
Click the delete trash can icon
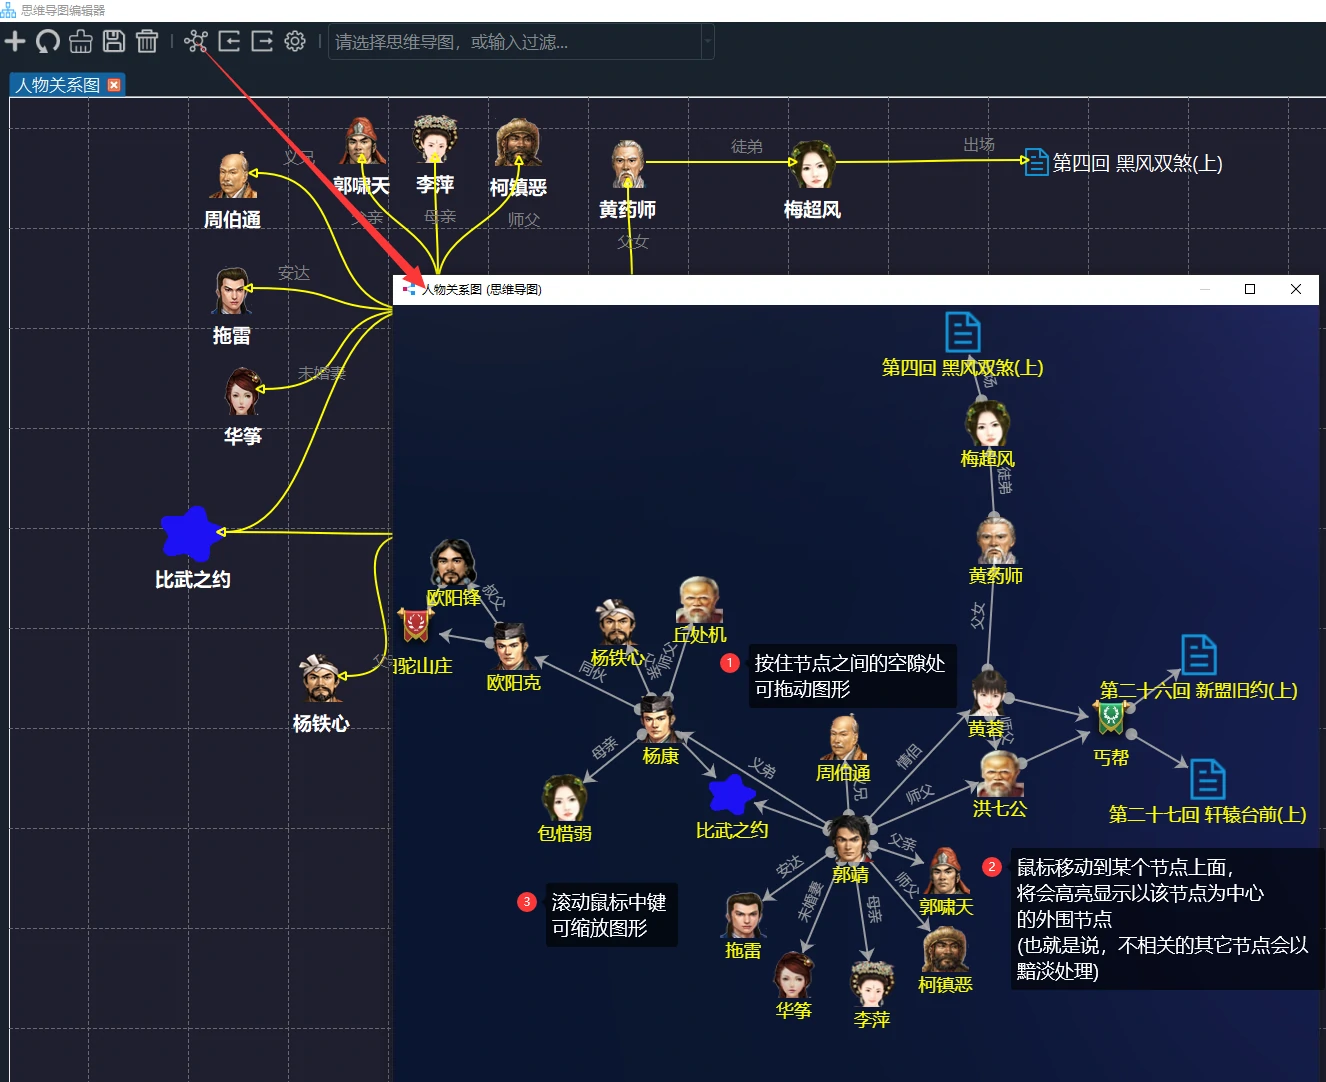[x=147, y=41]
